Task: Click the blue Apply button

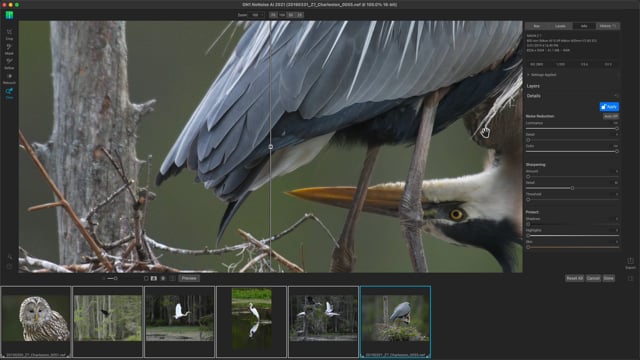Action: (x=609, y=107)
